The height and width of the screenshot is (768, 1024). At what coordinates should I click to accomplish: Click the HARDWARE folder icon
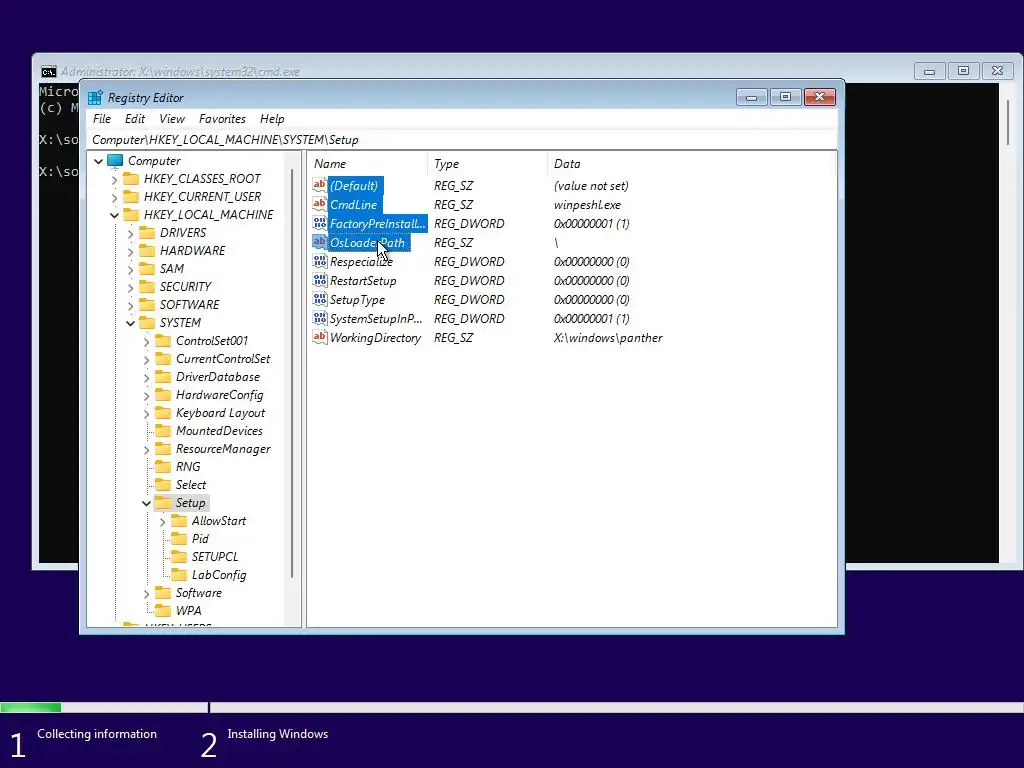pos(148,251)
